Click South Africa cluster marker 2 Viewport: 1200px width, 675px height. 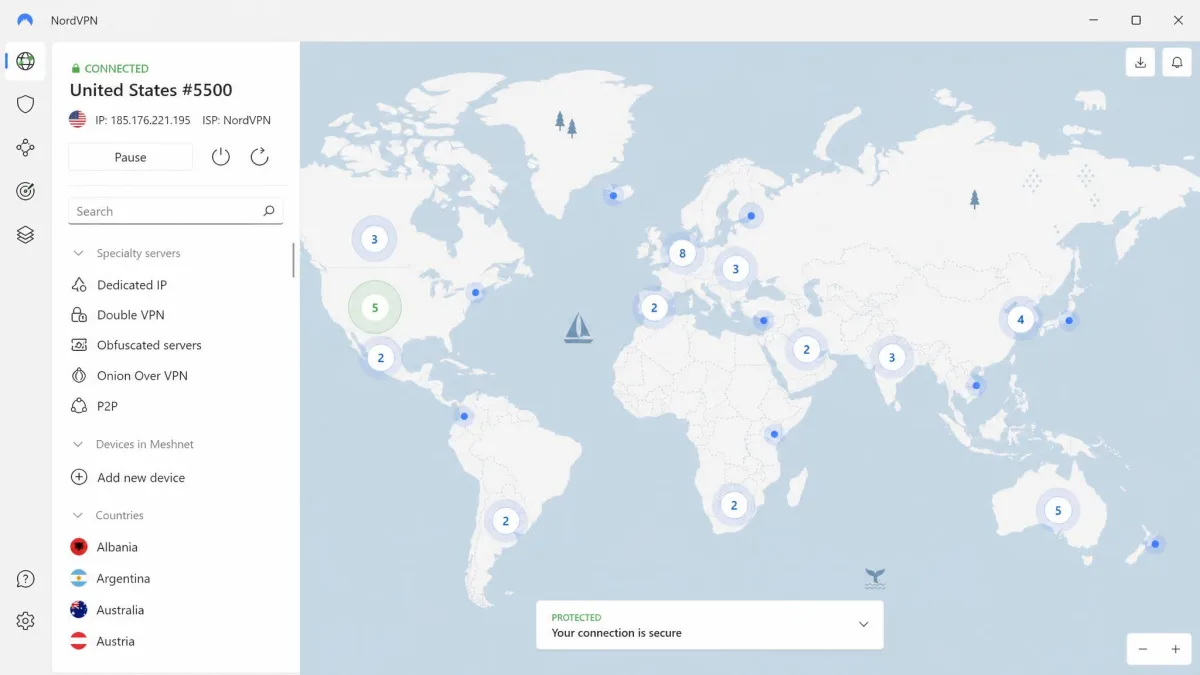point(734,505)
